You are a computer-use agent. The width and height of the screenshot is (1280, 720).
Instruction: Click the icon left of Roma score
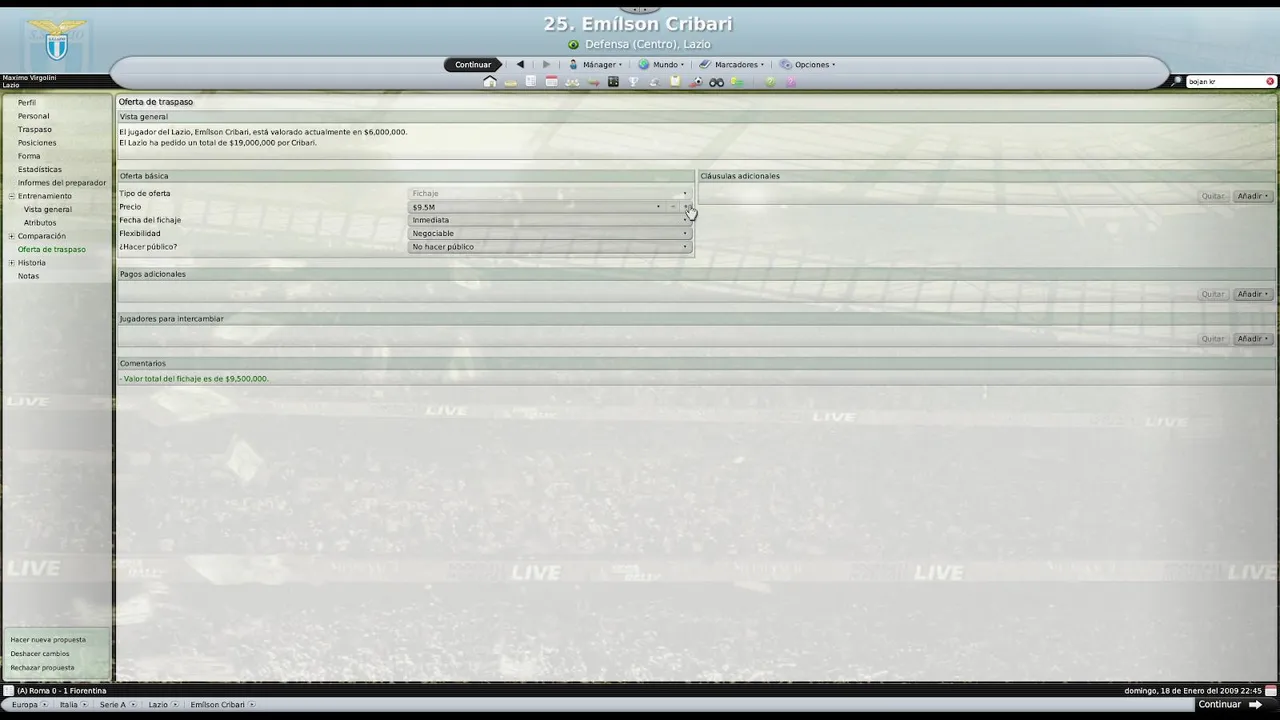[x=8, y=691]
